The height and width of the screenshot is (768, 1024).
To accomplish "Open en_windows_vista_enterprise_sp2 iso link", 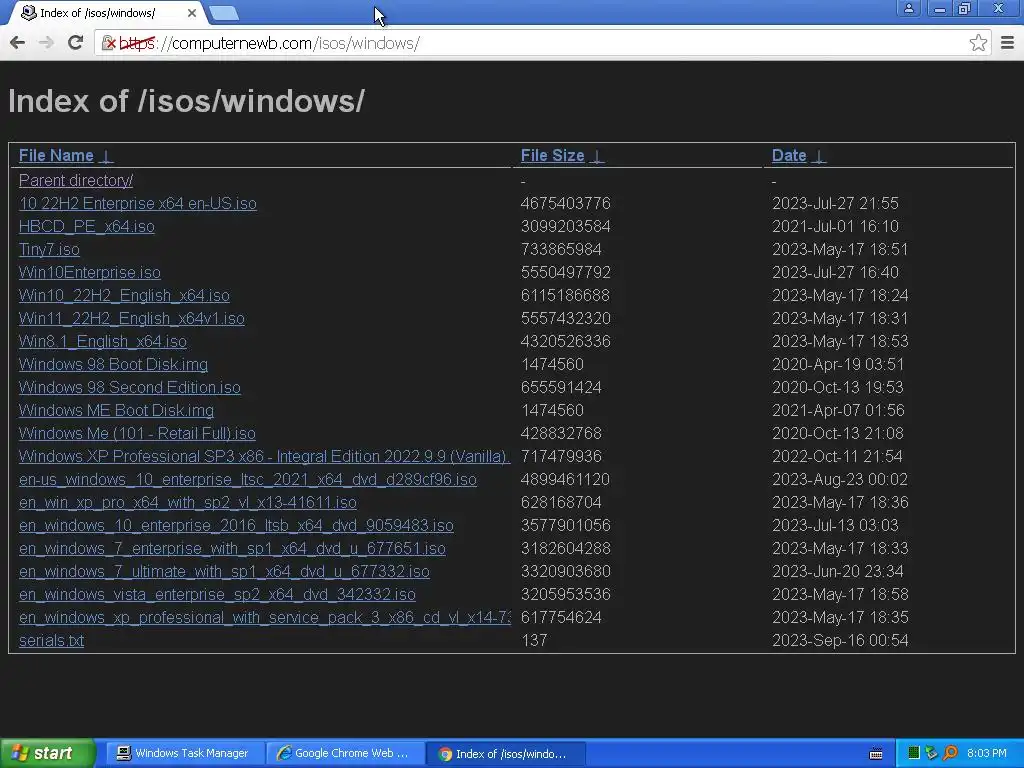I will 217,594.
